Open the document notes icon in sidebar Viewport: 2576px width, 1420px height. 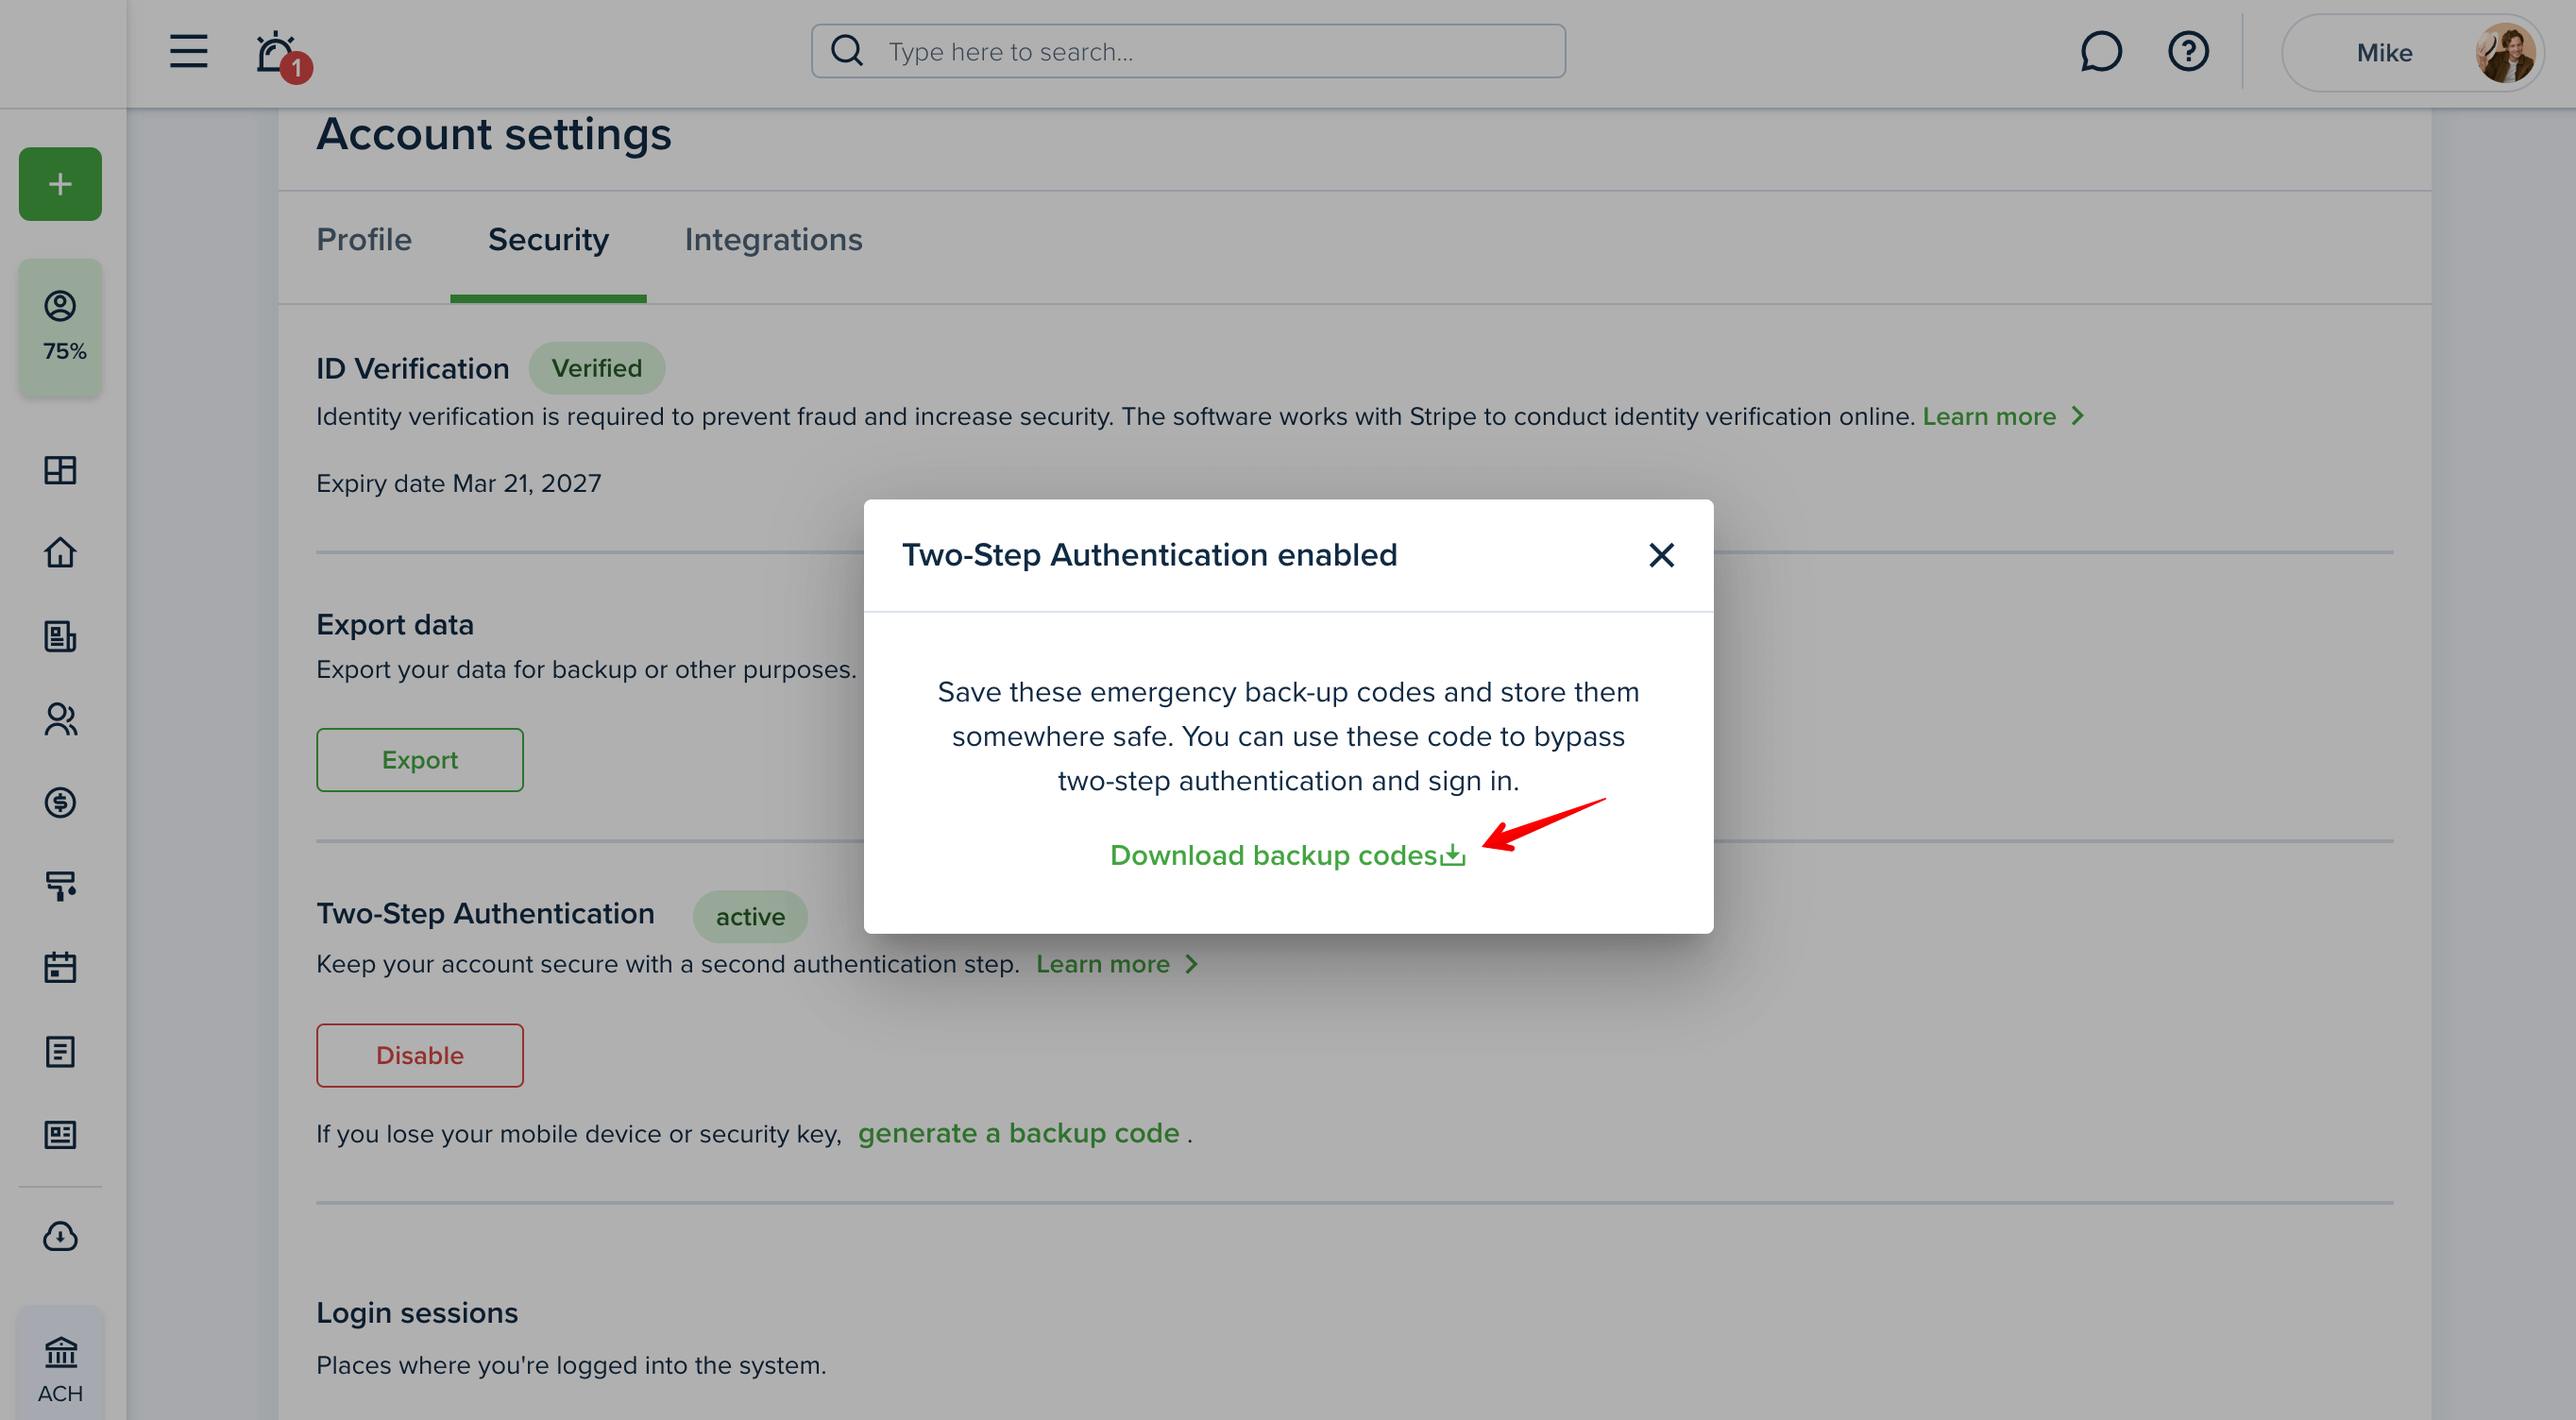pyautogui.click(x=60, y=1051)
